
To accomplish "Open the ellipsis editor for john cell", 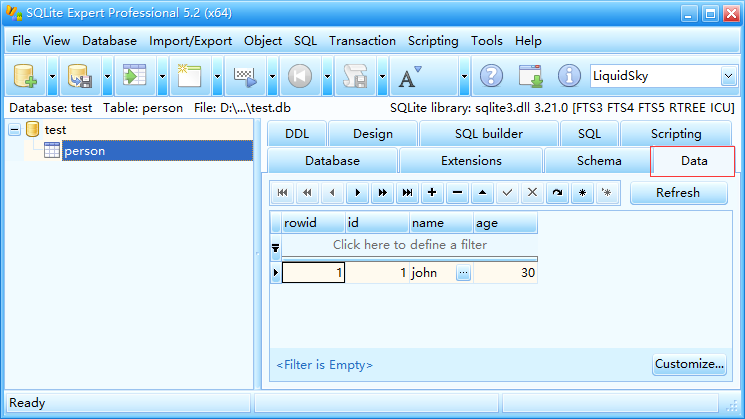I will tap(463, 273).
